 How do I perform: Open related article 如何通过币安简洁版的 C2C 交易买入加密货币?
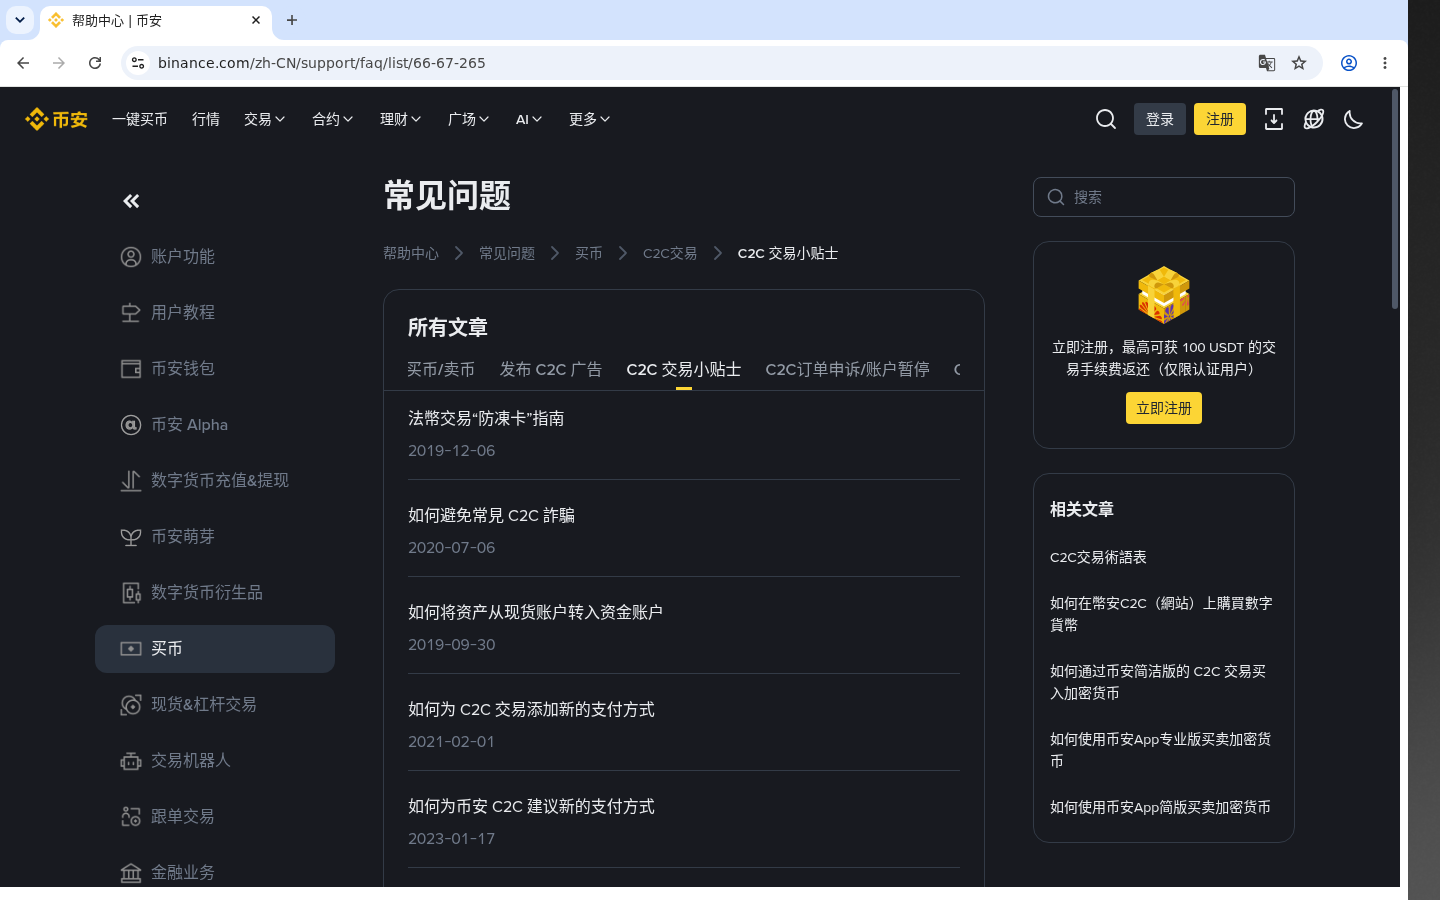tap(1158, 682)
